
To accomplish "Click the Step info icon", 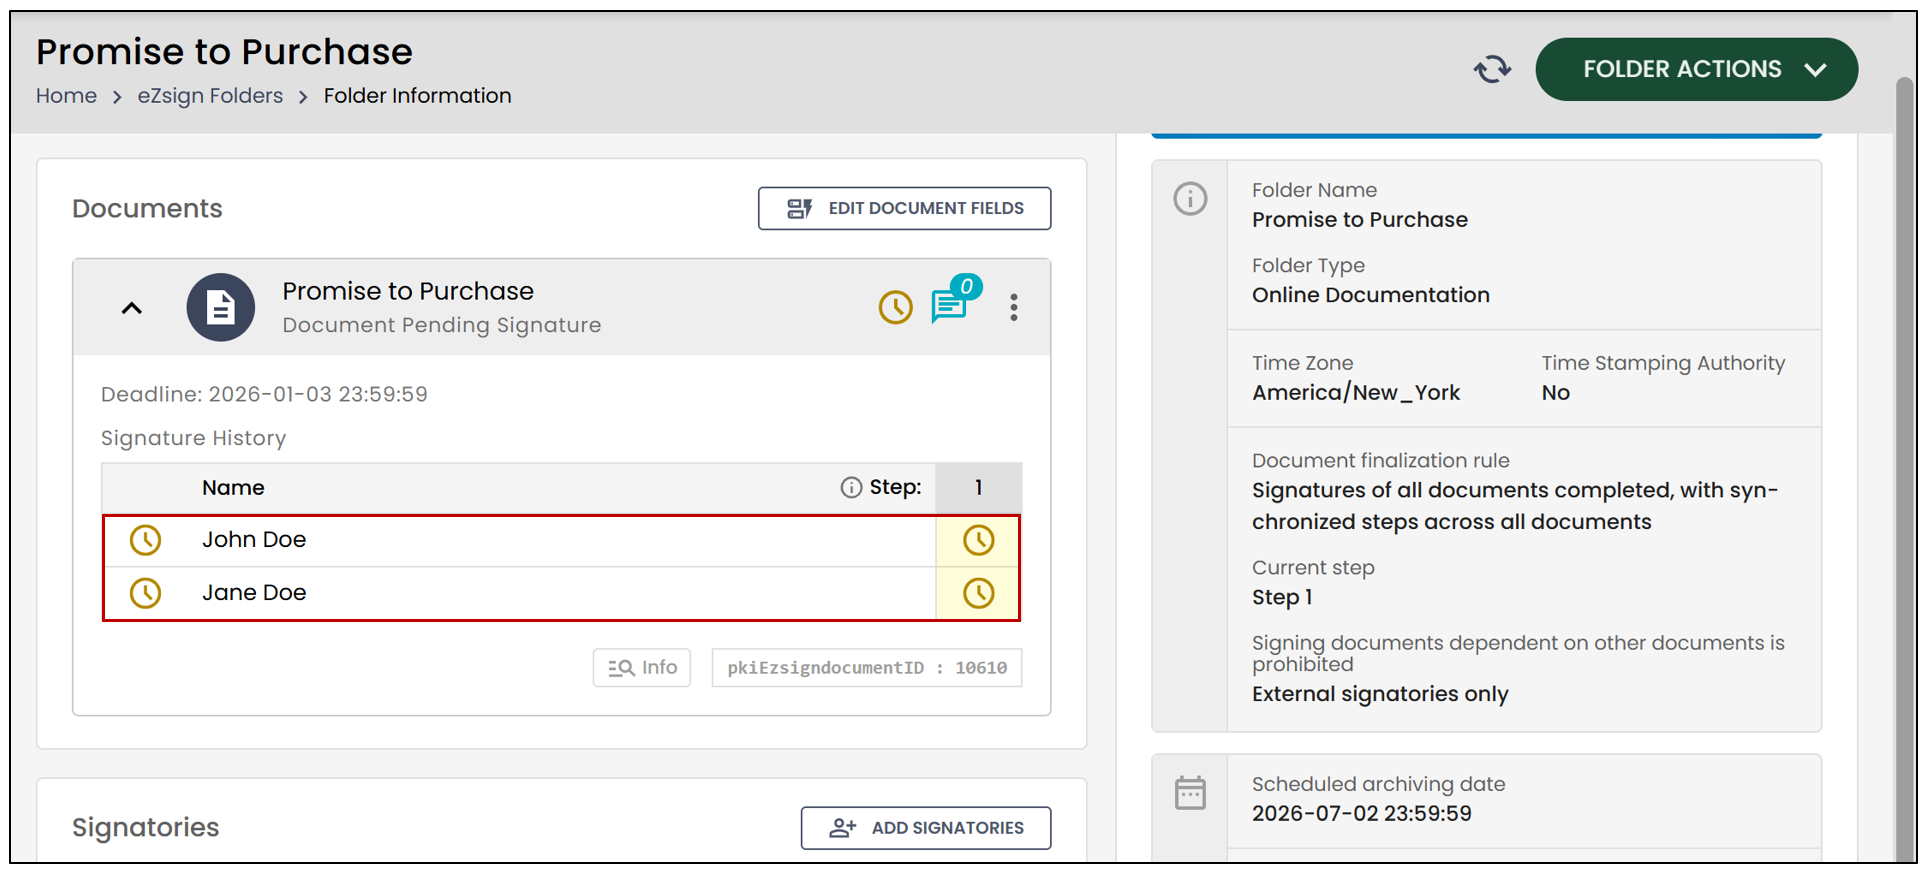I will click(x=850, y=487).
